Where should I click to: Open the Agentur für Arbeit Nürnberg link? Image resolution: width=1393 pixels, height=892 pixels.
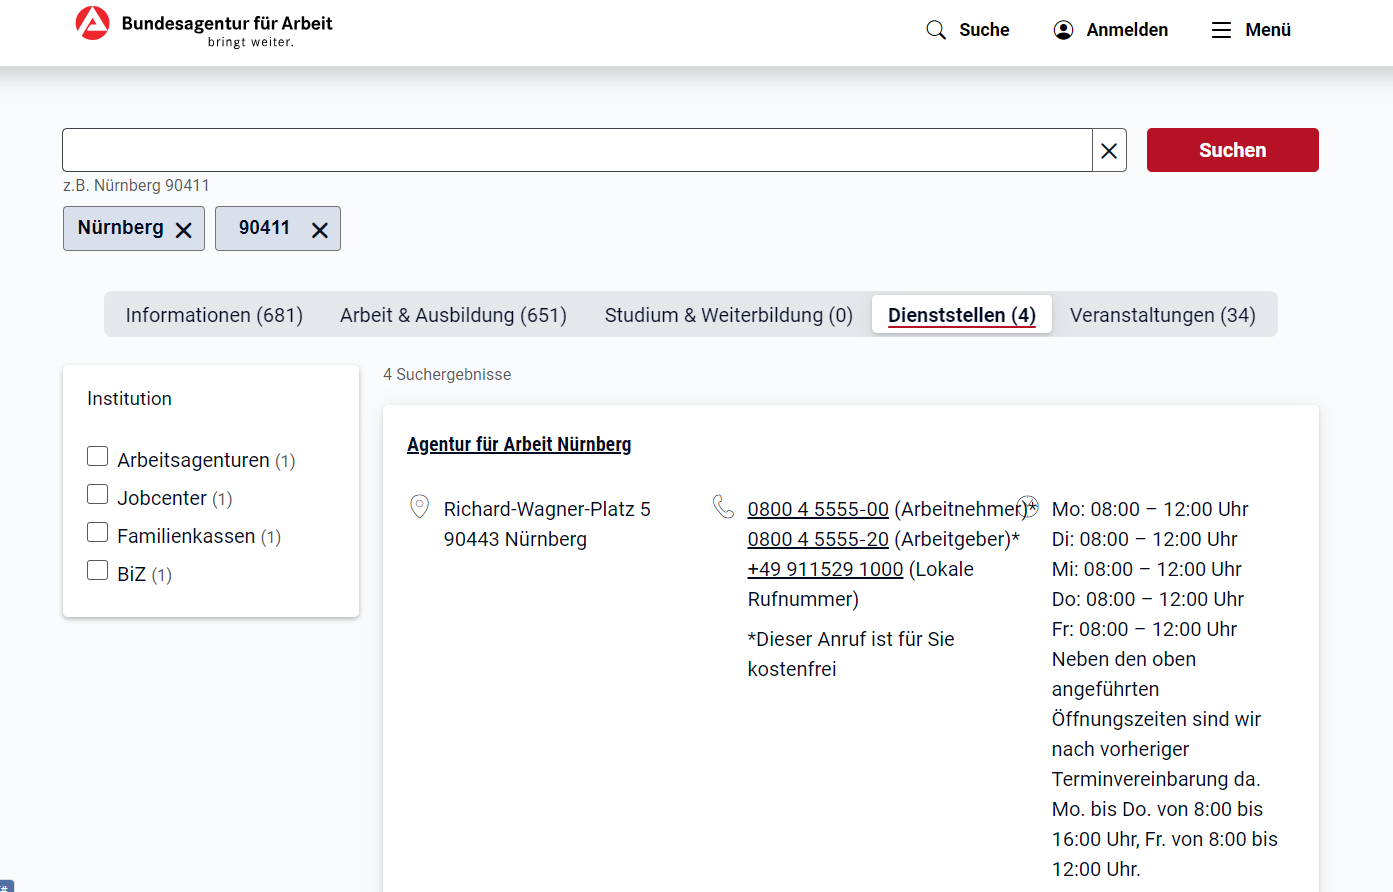click(x=519, y=444)
